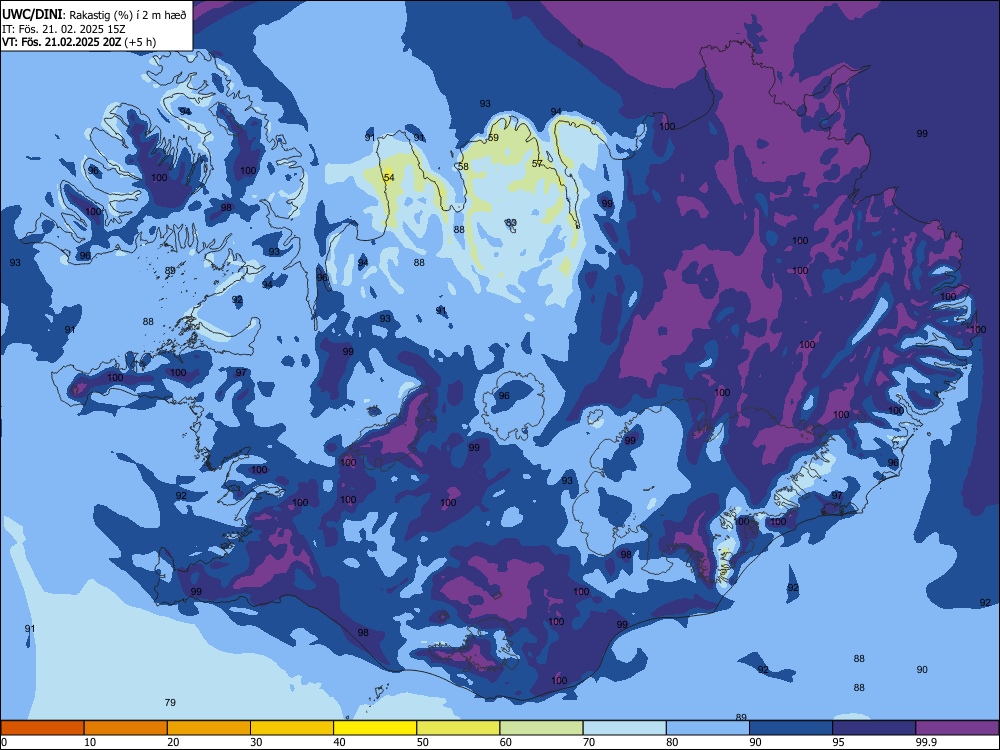This screenshot has width=1000, height=750.
Task: Click the 'UWC/DINI: Rakastig (%) í 2 m hæð' title
Action: click(94, 15)
